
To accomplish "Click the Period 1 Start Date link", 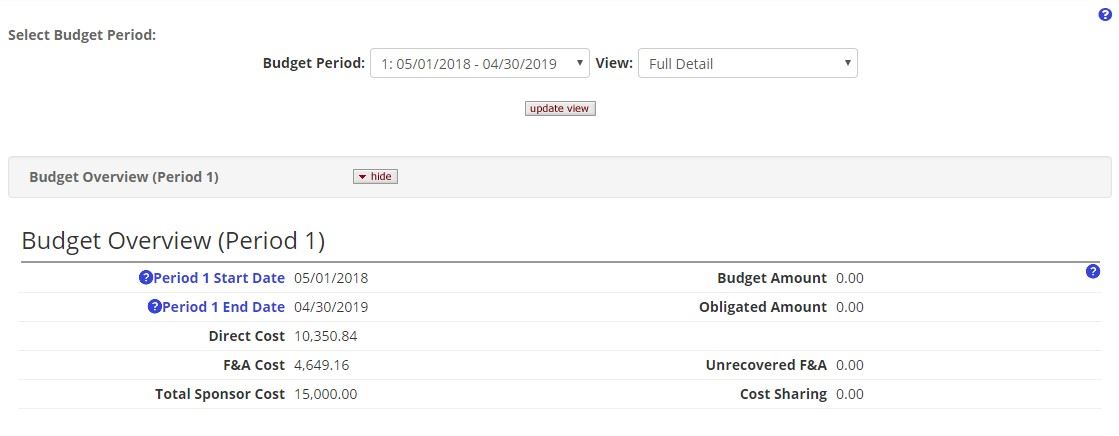I will (218, 278).
